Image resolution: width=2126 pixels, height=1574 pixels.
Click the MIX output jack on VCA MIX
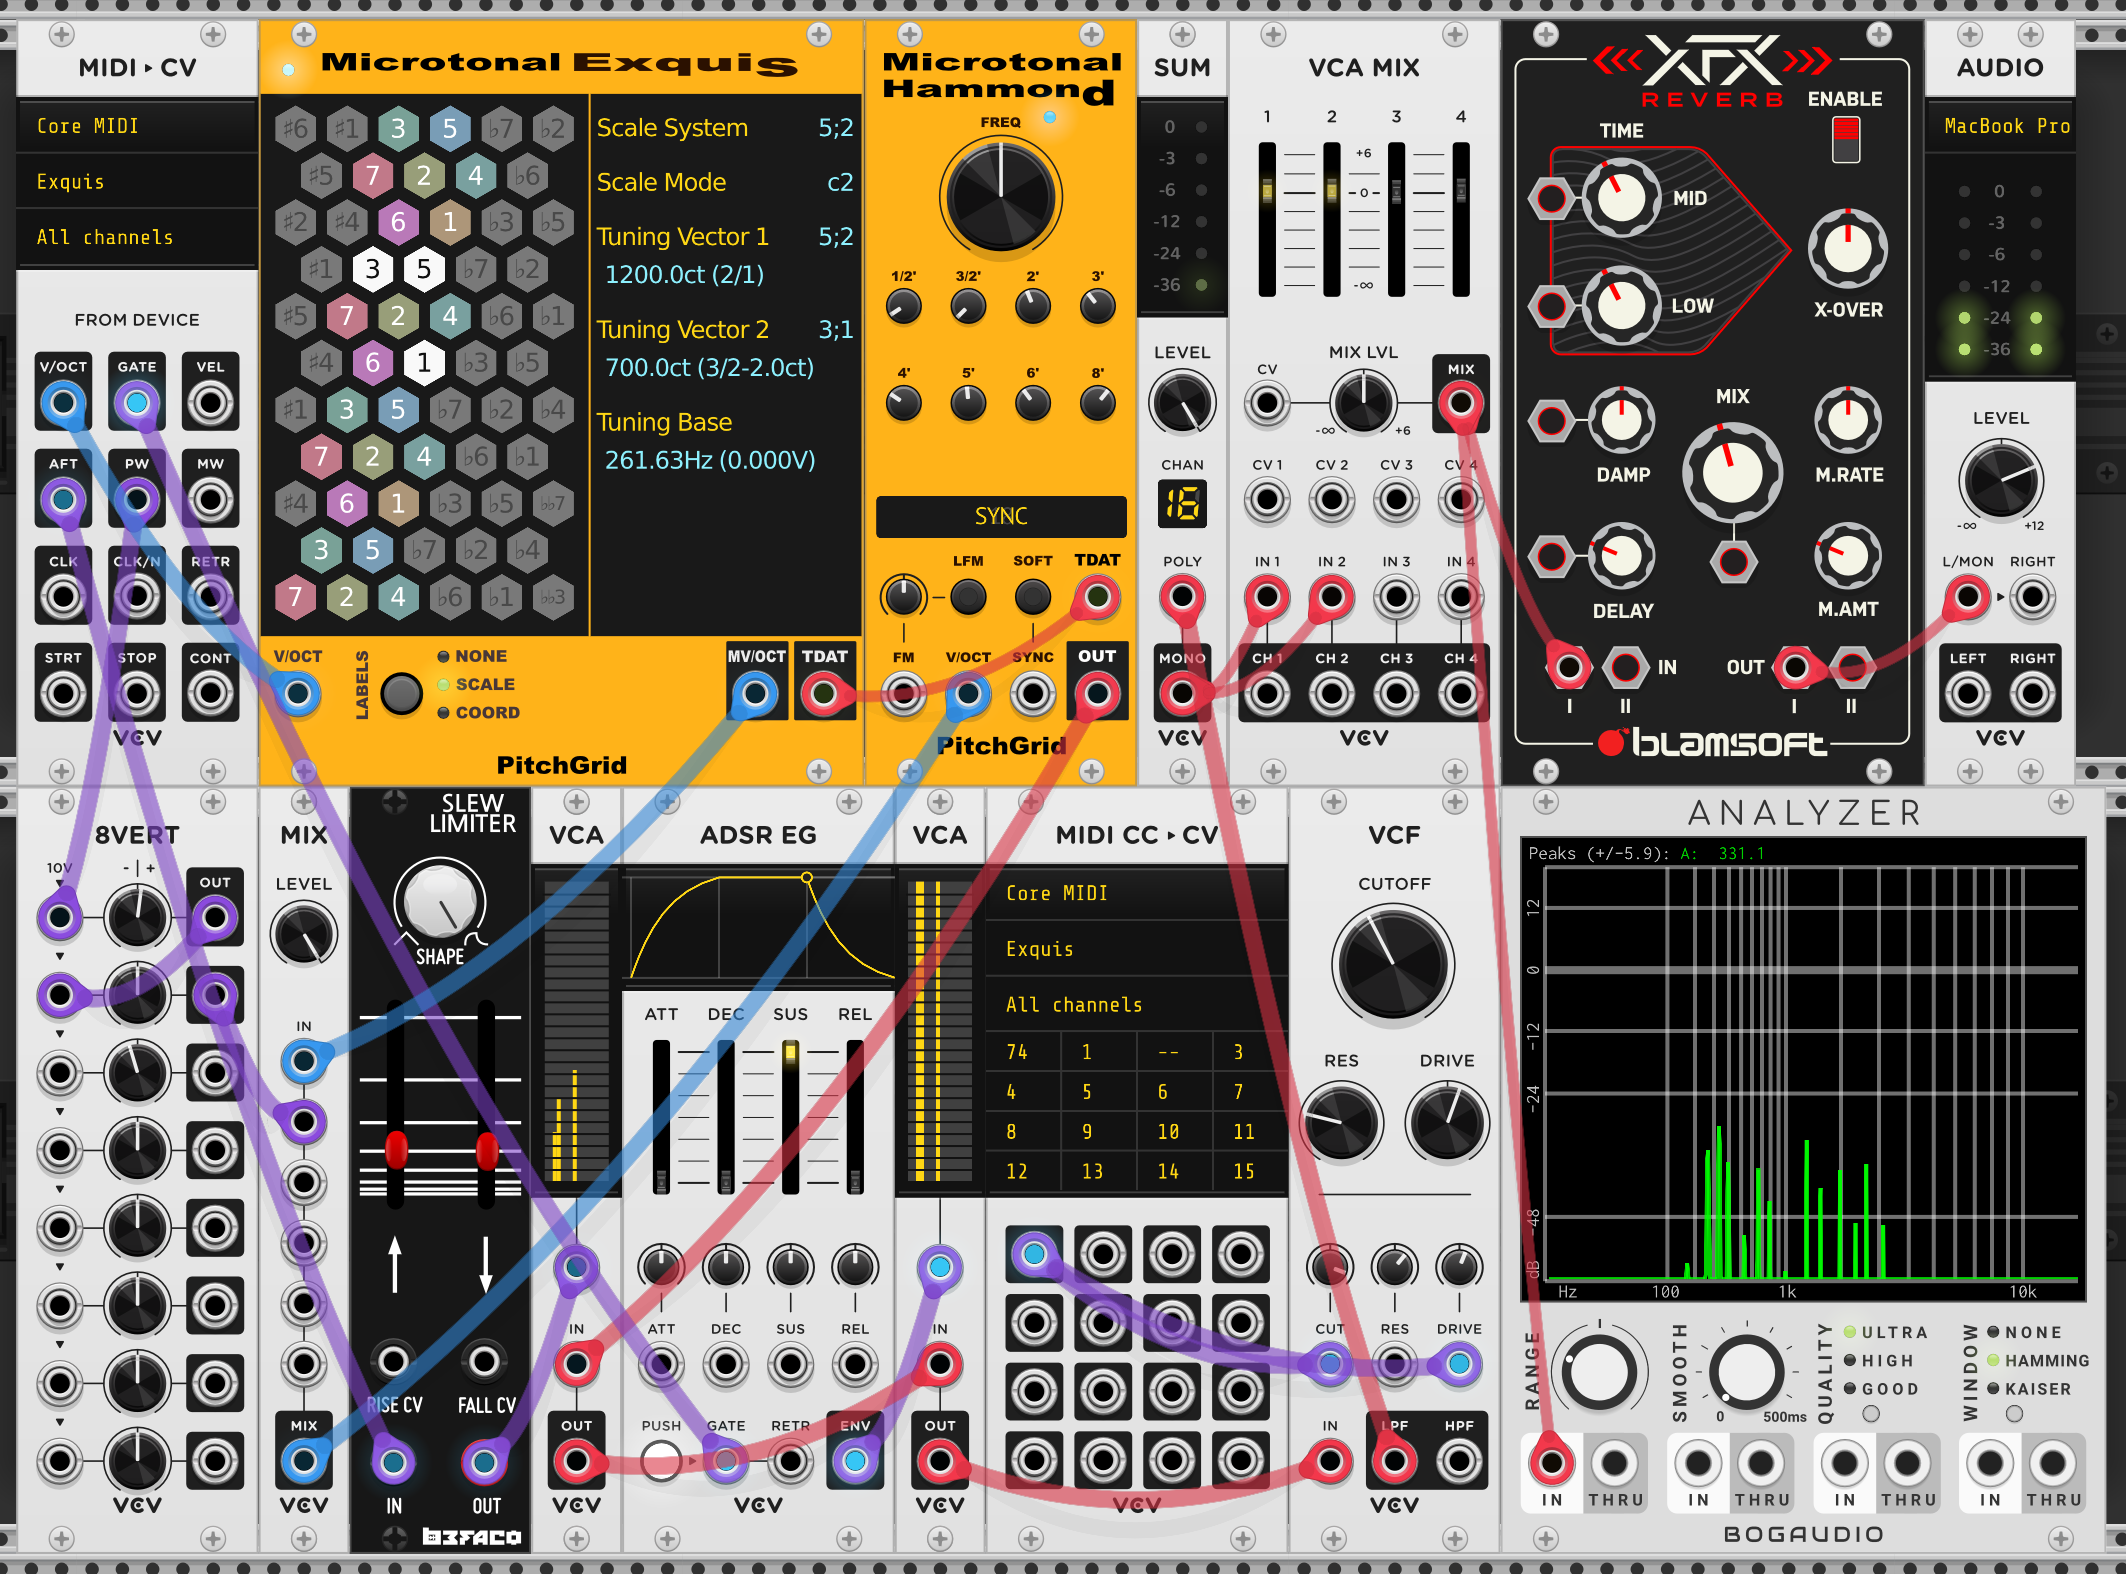pos(1461,403)
